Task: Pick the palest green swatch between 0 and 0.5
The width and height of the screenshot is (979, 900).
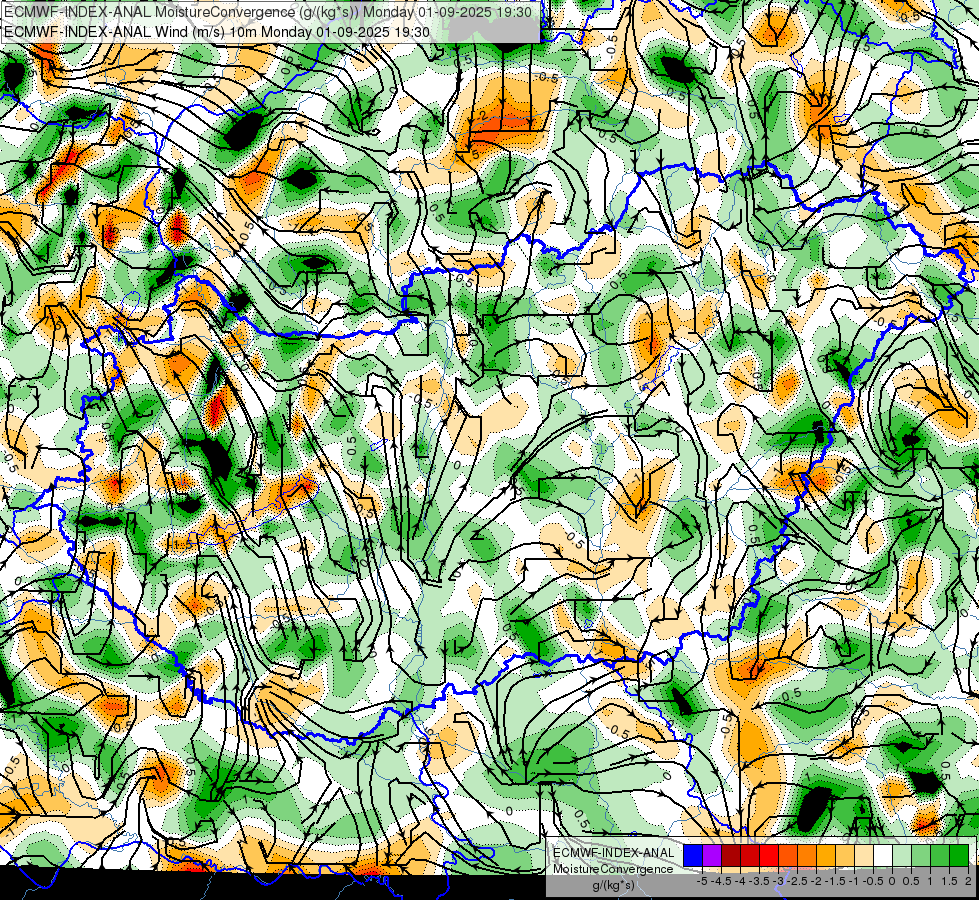Action: tap(902, 856)
